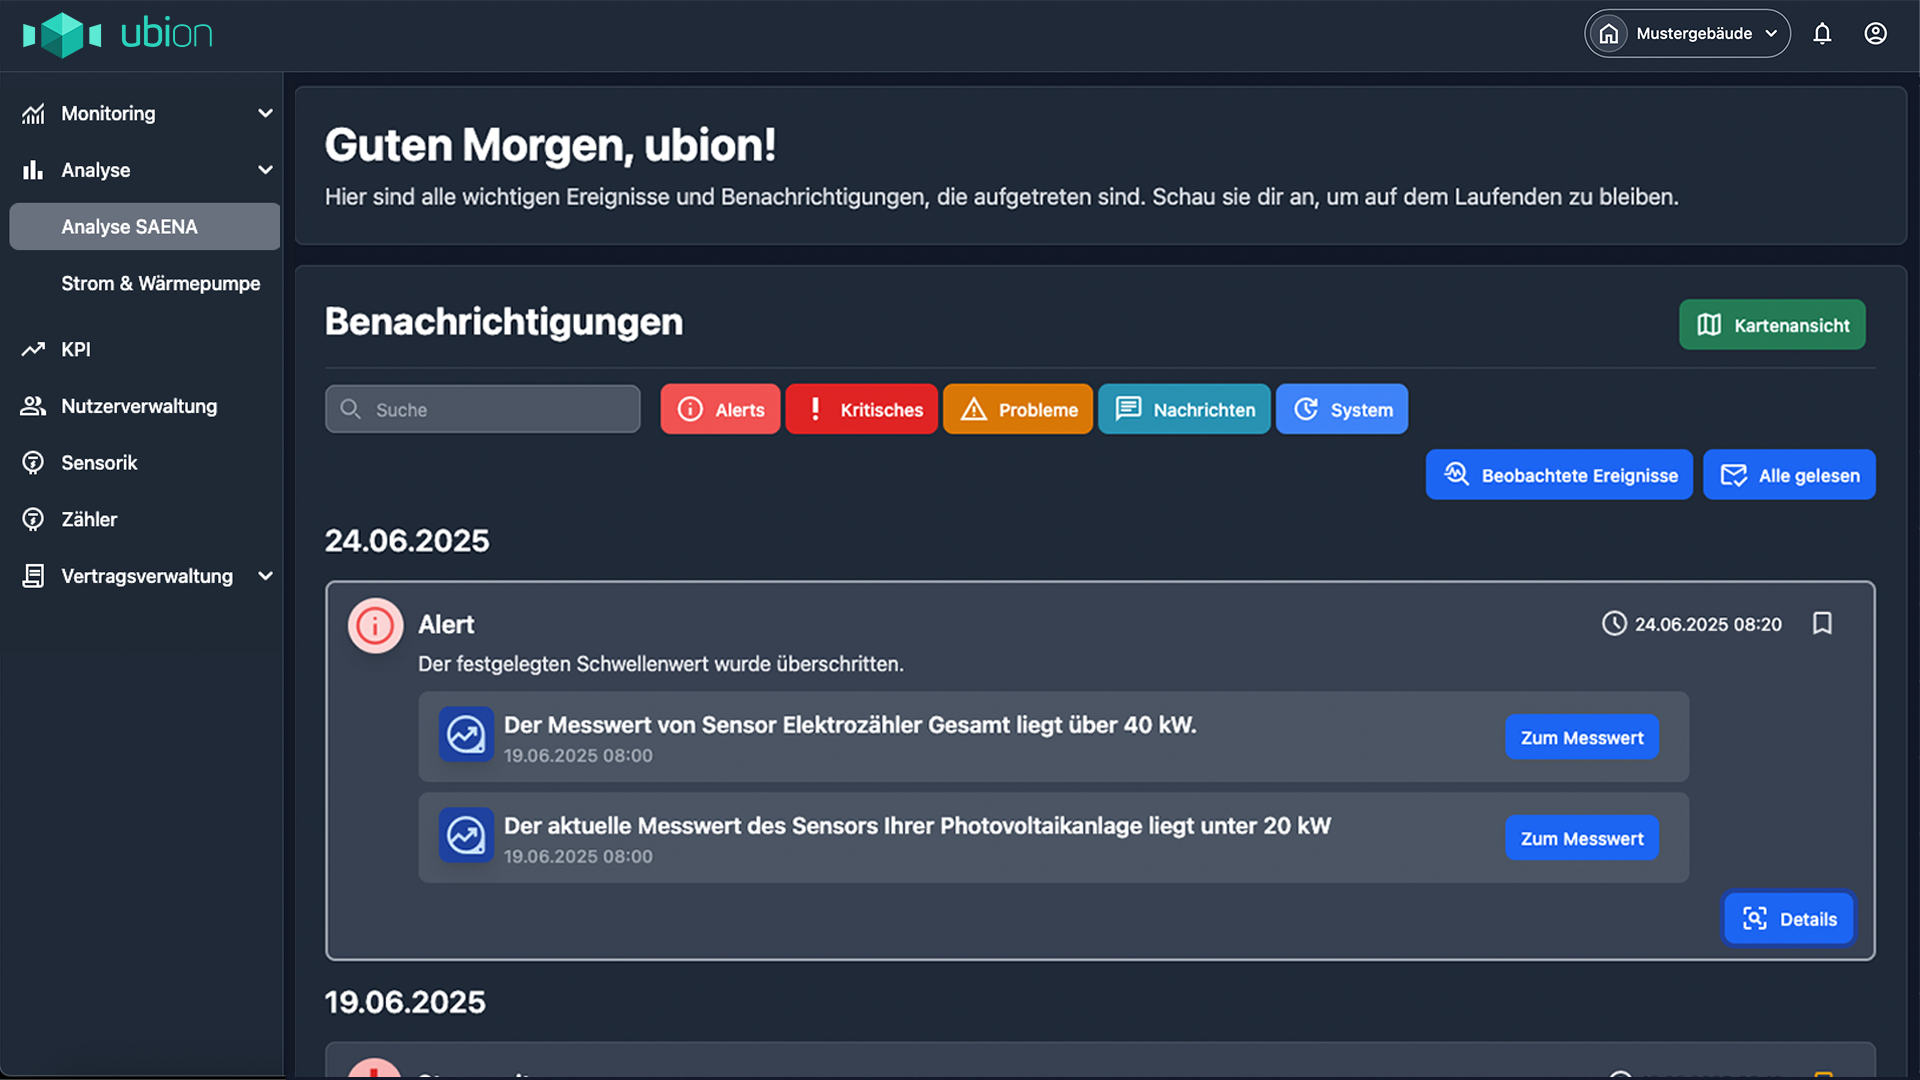
Task: Expand the Monitoring menu chevron
Action: [265, 114]
